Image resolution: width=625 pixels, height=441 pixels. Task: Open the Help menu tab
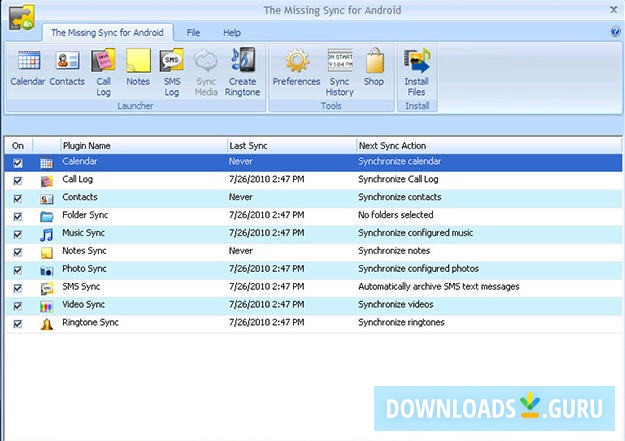232,33
